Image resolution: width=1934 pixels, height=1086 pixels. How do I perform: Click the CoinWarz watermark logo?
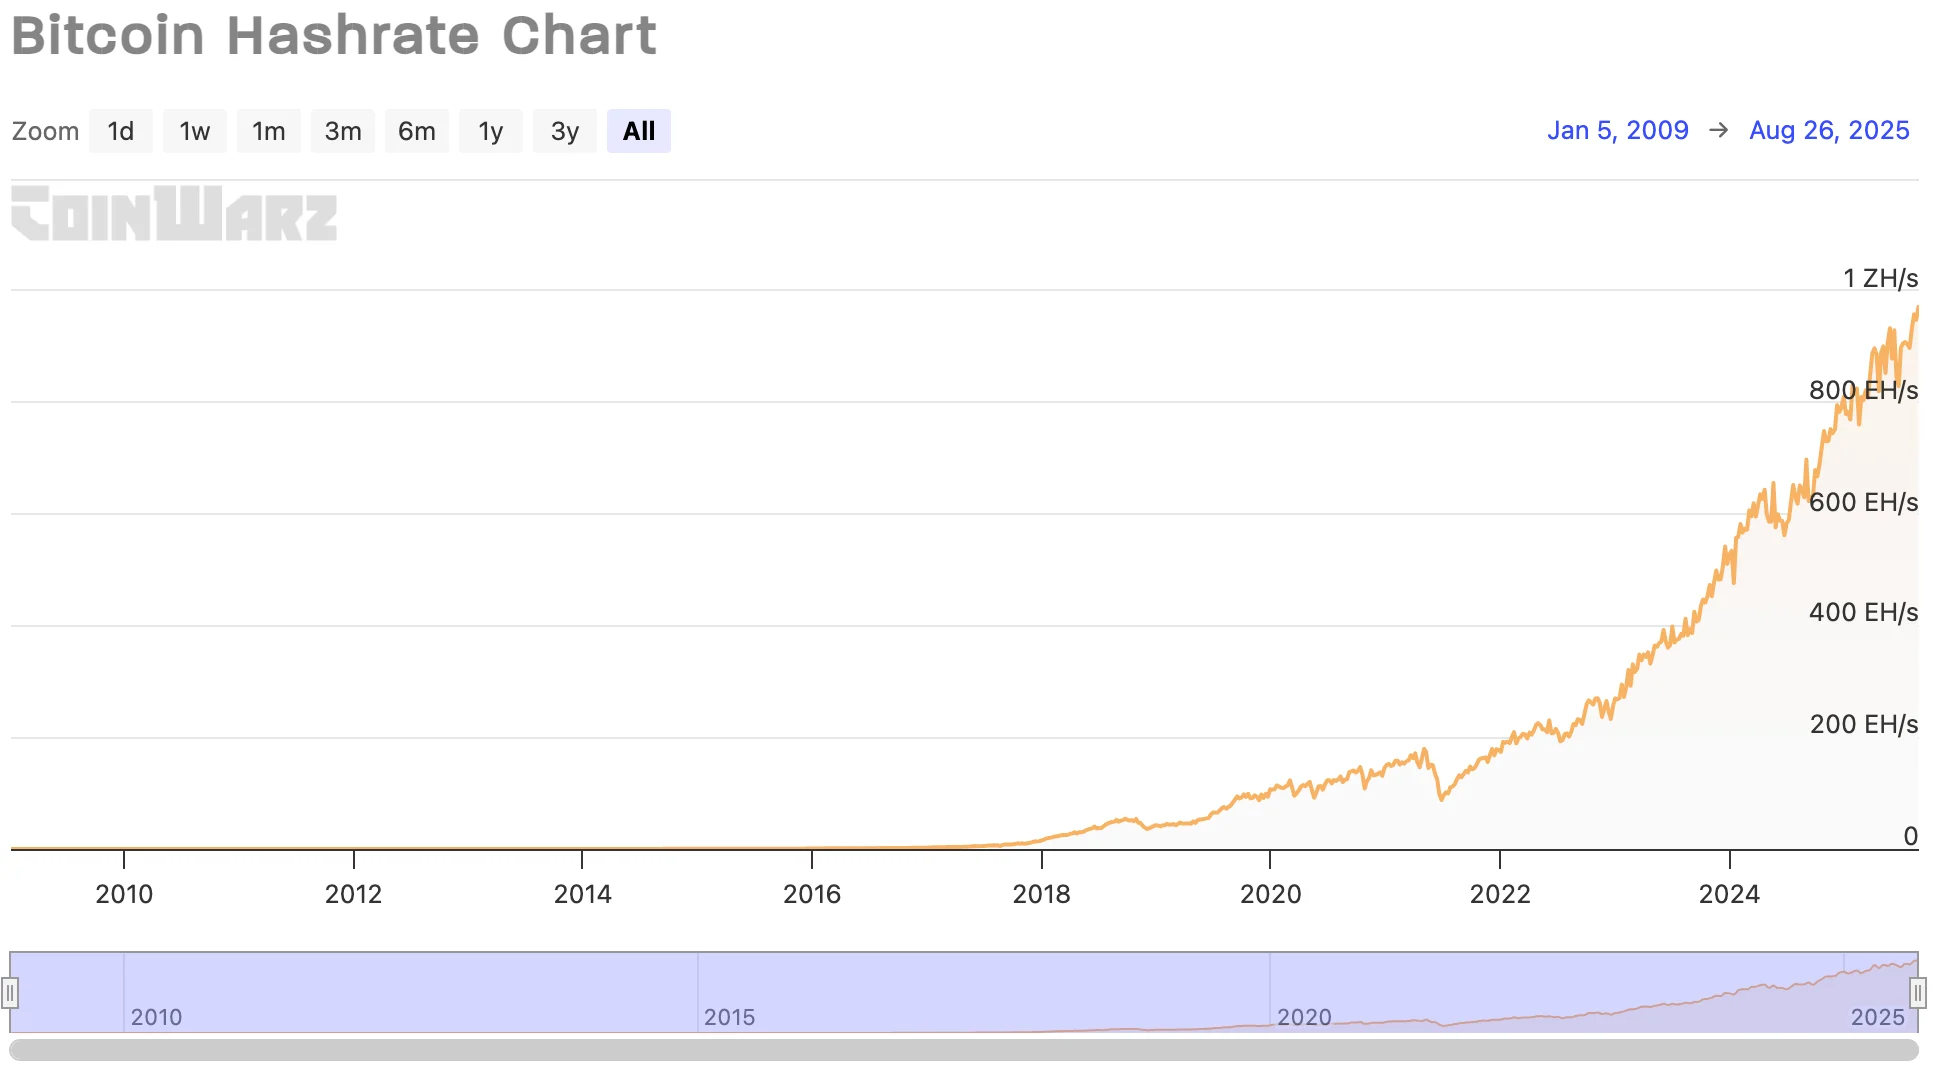click(174, 213)
